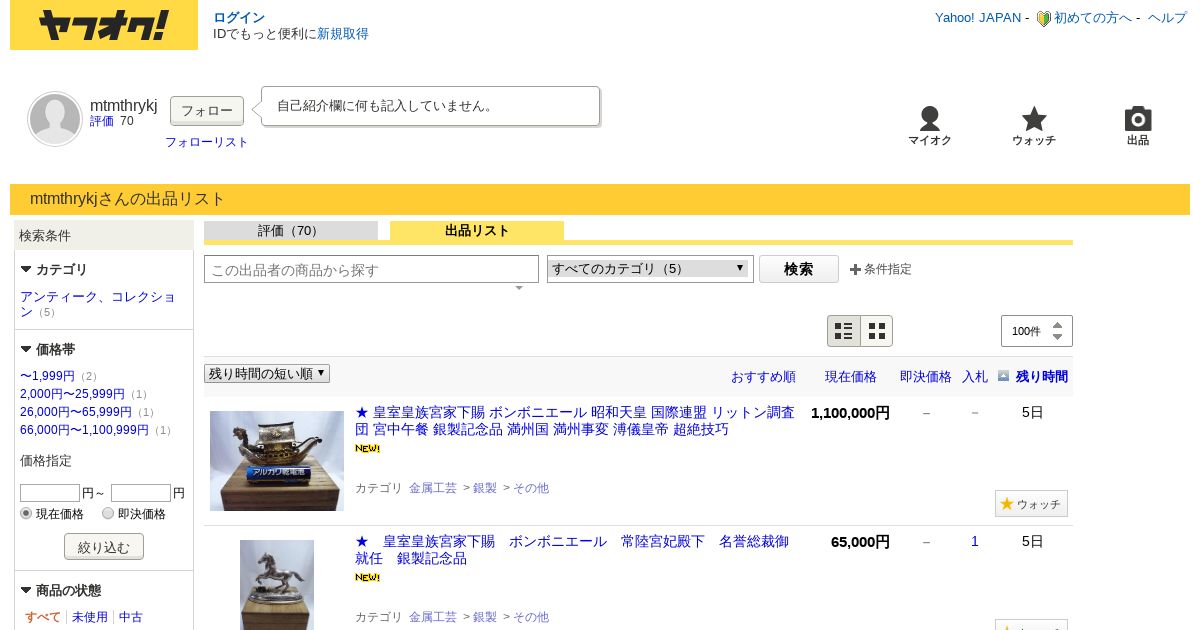Screen dimensions: 1200x630
Task: Open the 新規取得 link
Action: [343, 34]
